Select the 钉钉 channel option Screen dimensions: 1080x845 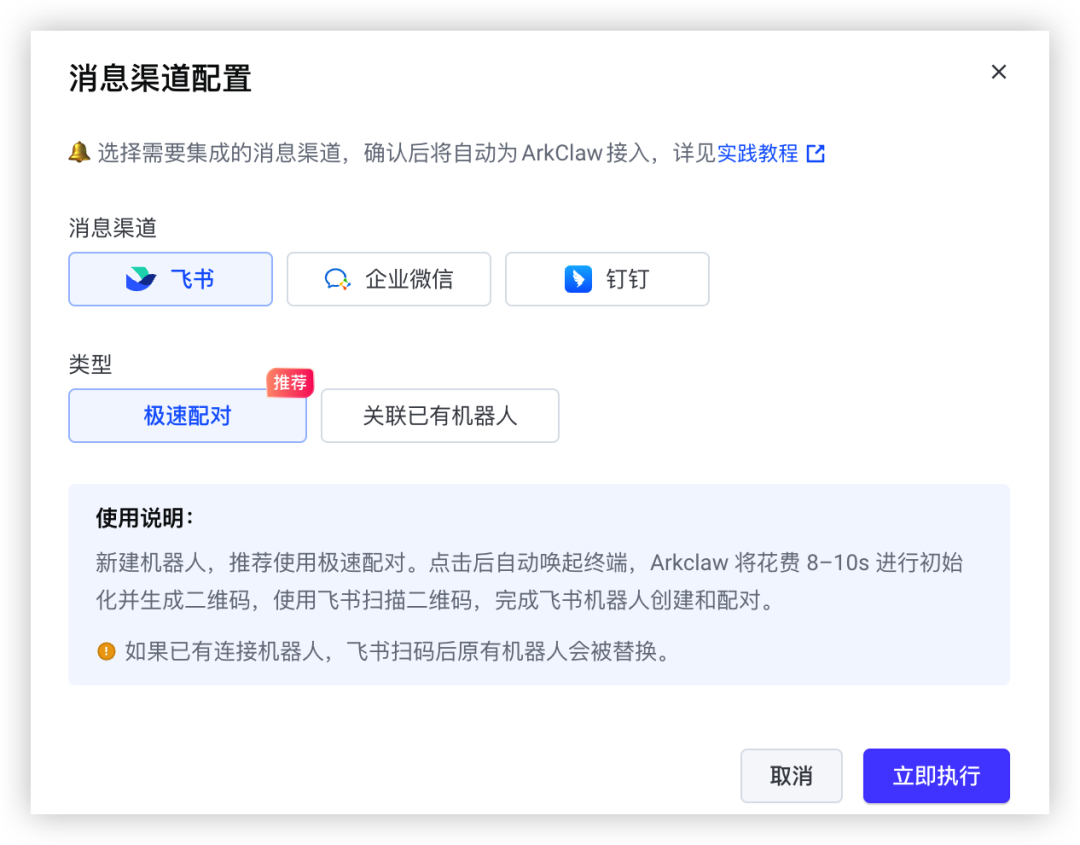[607, 279]
